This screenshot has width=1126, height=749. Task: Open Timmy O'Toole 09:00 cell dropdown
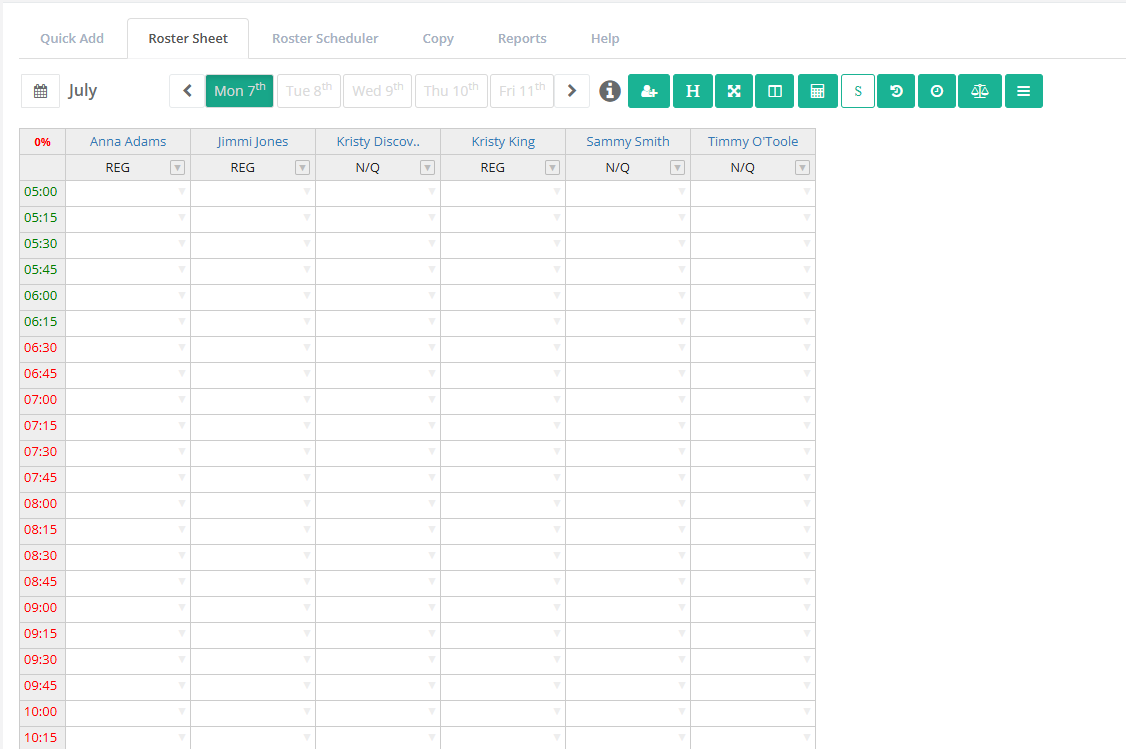click(806, 608)
